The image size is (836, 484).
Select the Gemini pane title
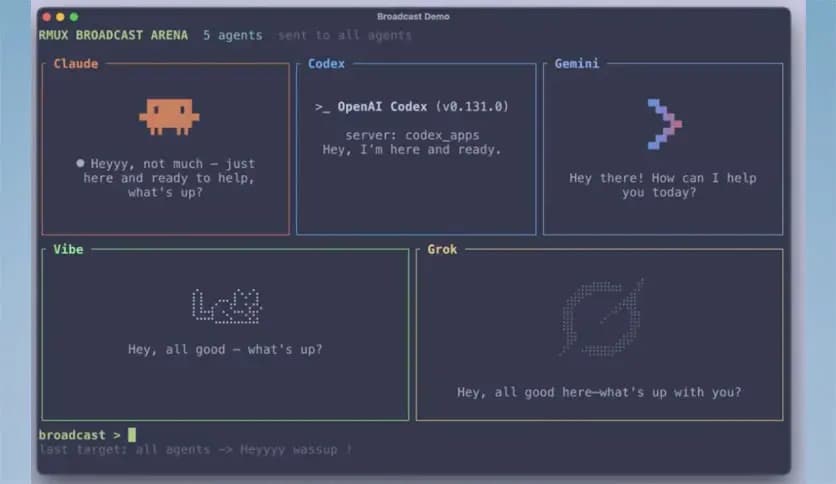577,63
